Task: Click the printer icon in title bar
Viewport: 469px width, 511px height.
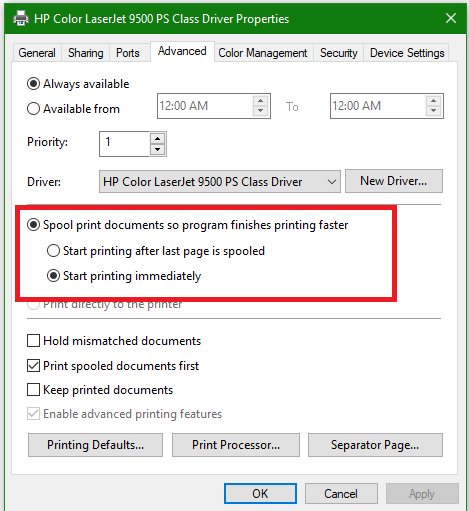Action: click(x=21, y=18)
